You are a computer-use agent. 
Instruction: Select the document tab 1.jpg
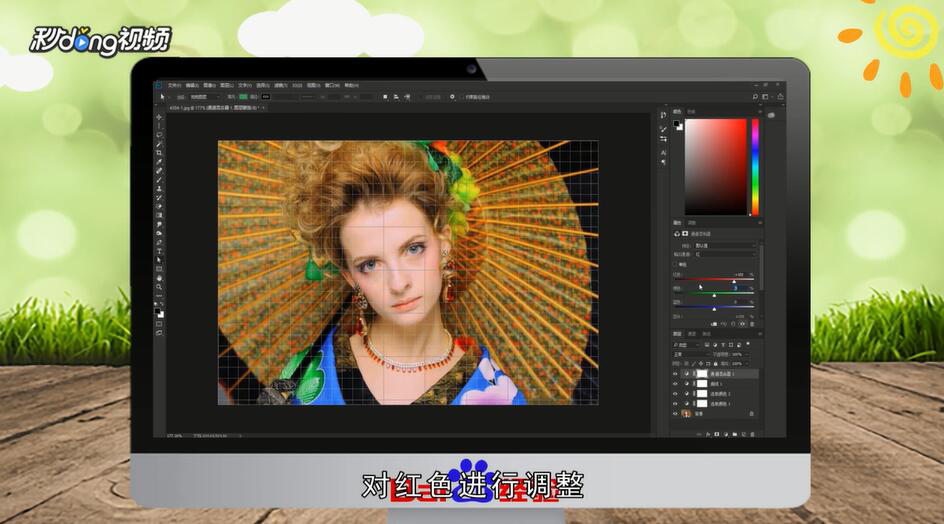(x=216, y=108)
